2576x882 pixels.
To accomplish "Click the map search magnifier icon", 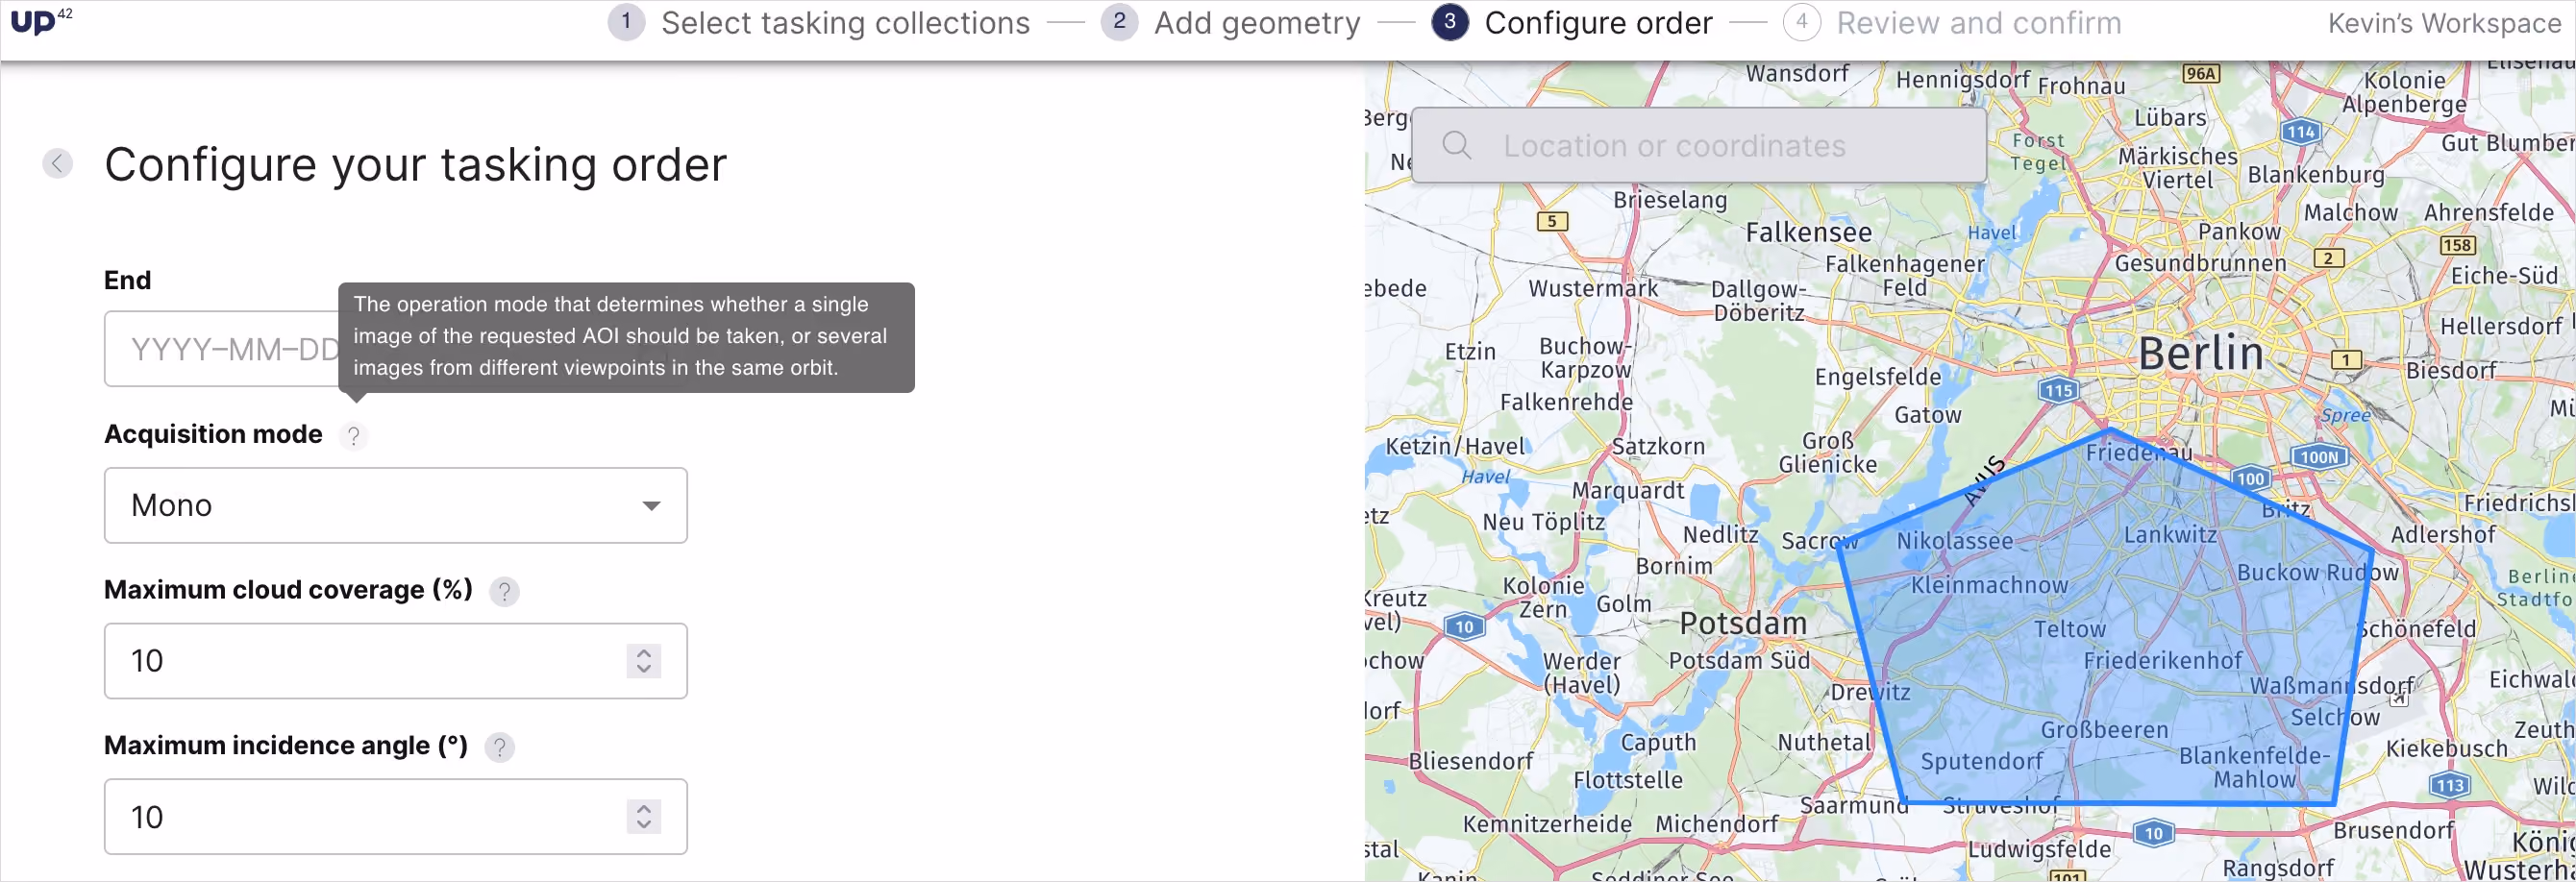I will point(1457,145).
